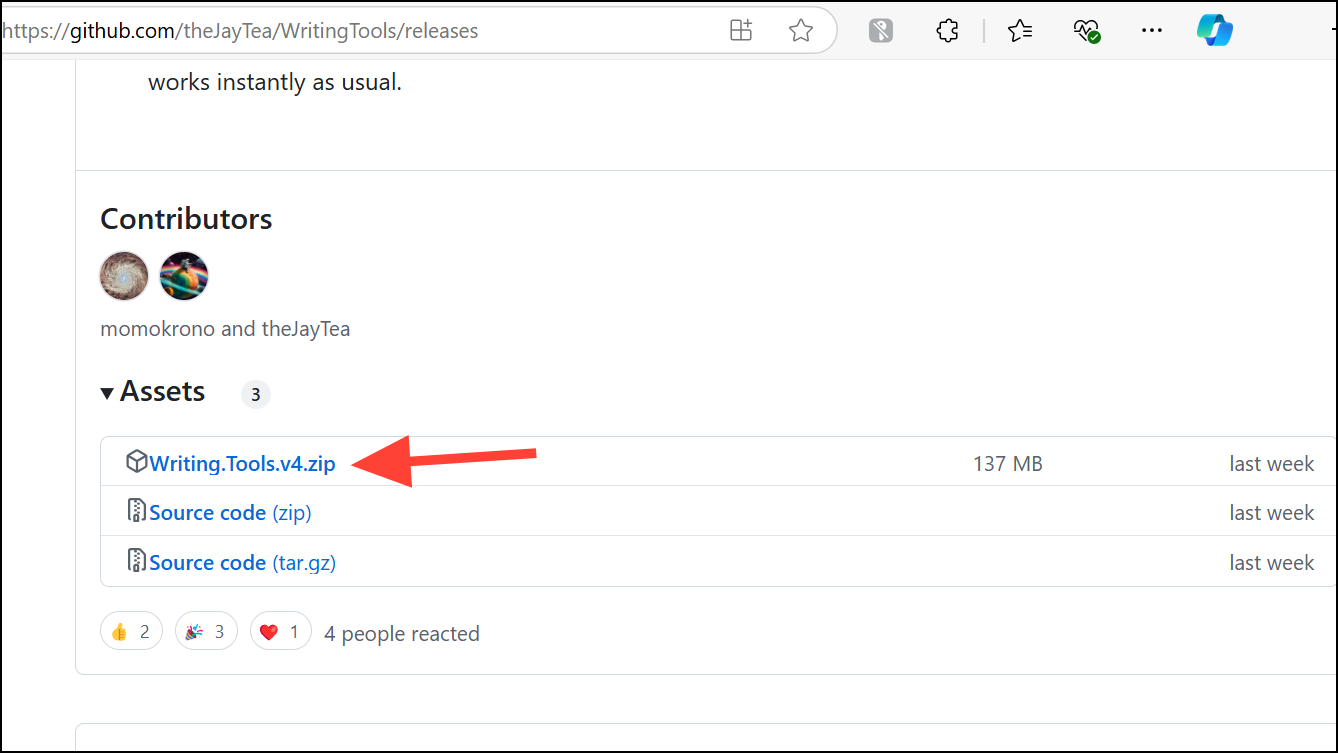Click the GitHub releases URL in address bar
Image resolution: width=1338 pixels, height=753 pixels.
pos(240,31)
